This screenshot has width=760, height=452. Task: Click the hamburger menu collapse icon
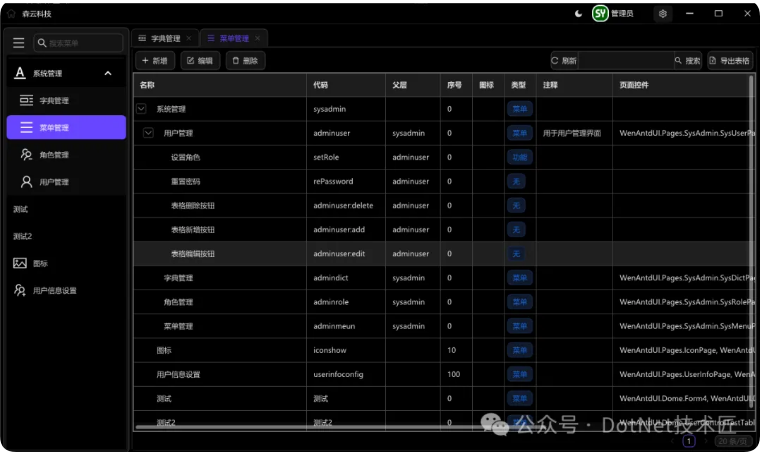coord(18,43)
